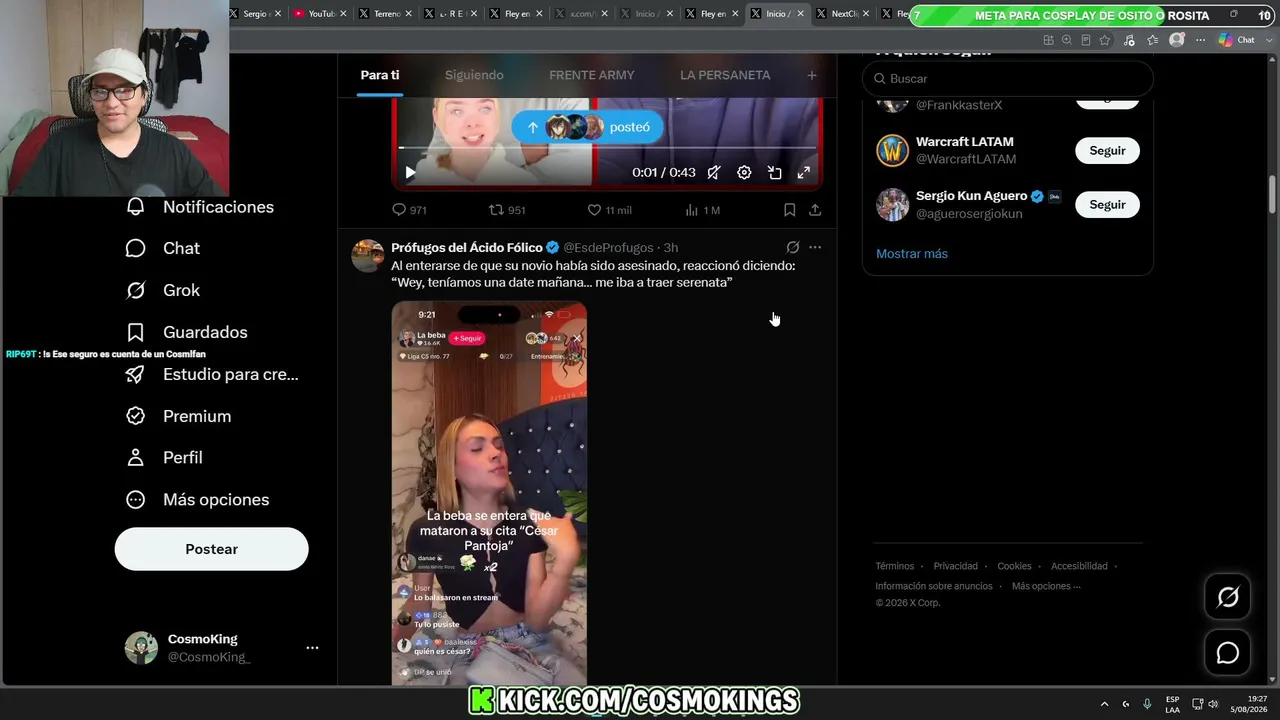
Task: Show hidden icons in system tray
Action: [x=1104, y=704]
